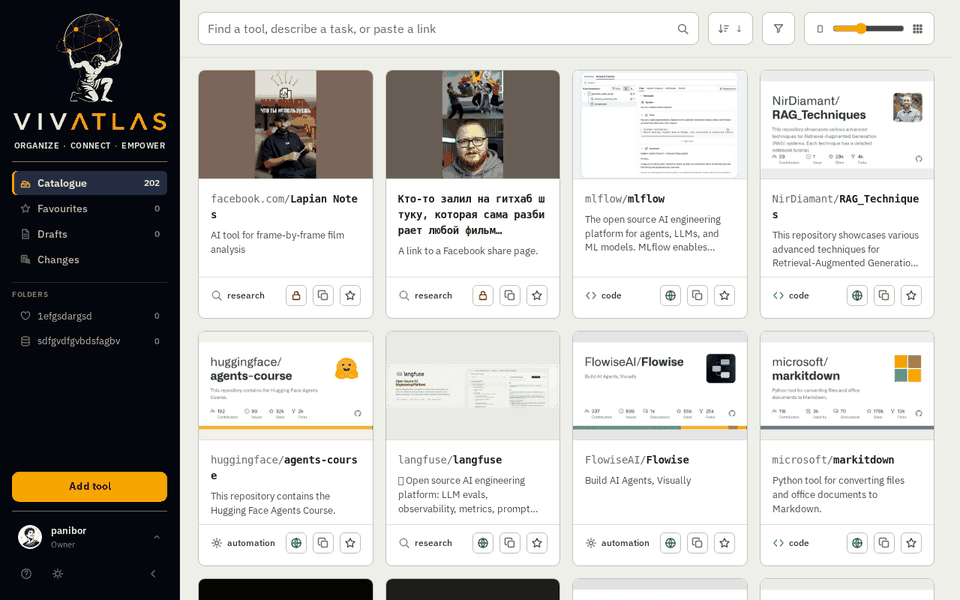Open the Catalogue section
This screenshot has height=600, width=960.
(x=89, y=183)
